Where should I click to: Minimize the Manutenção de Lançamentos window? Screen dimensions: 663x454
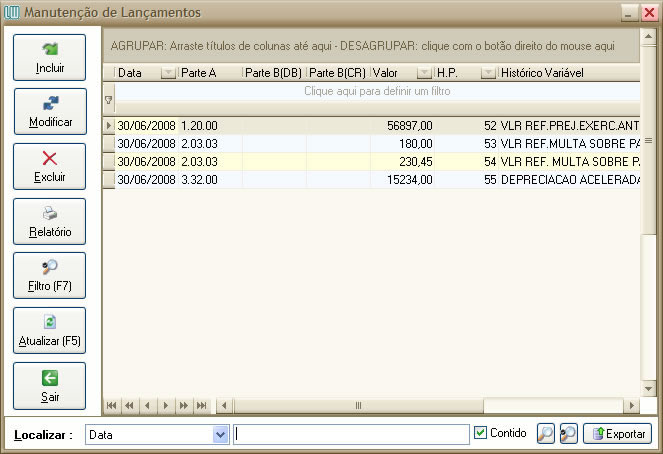coord(629,13)
